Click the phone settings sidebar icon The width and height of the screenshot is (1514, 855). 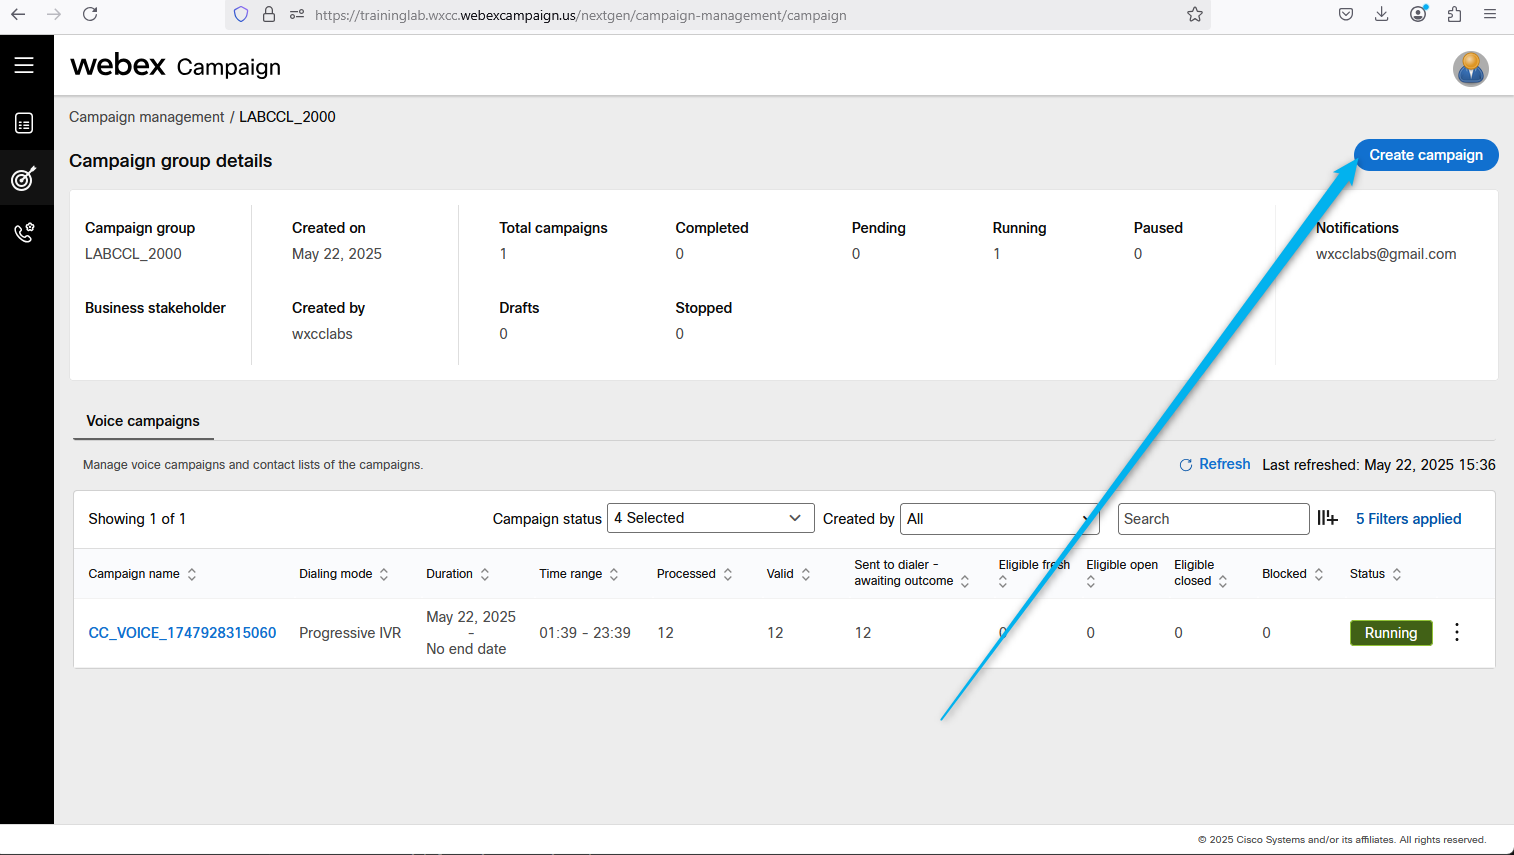(24, 233)
